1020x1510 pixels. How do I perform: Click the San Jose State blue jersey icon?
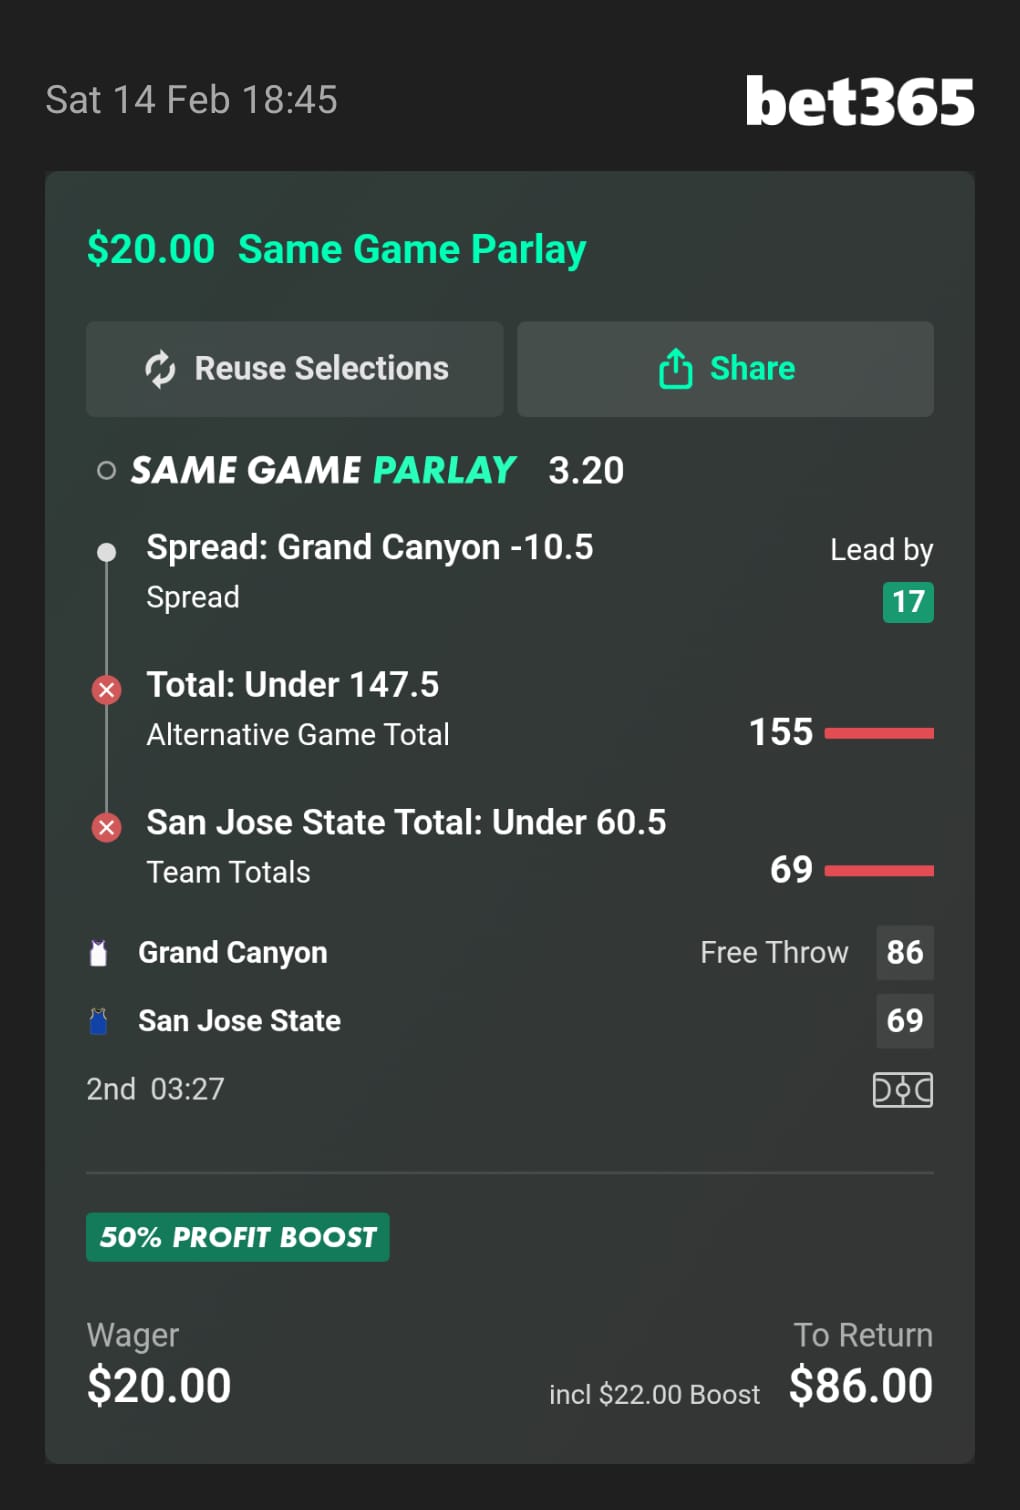click(x=98, y=1021)
